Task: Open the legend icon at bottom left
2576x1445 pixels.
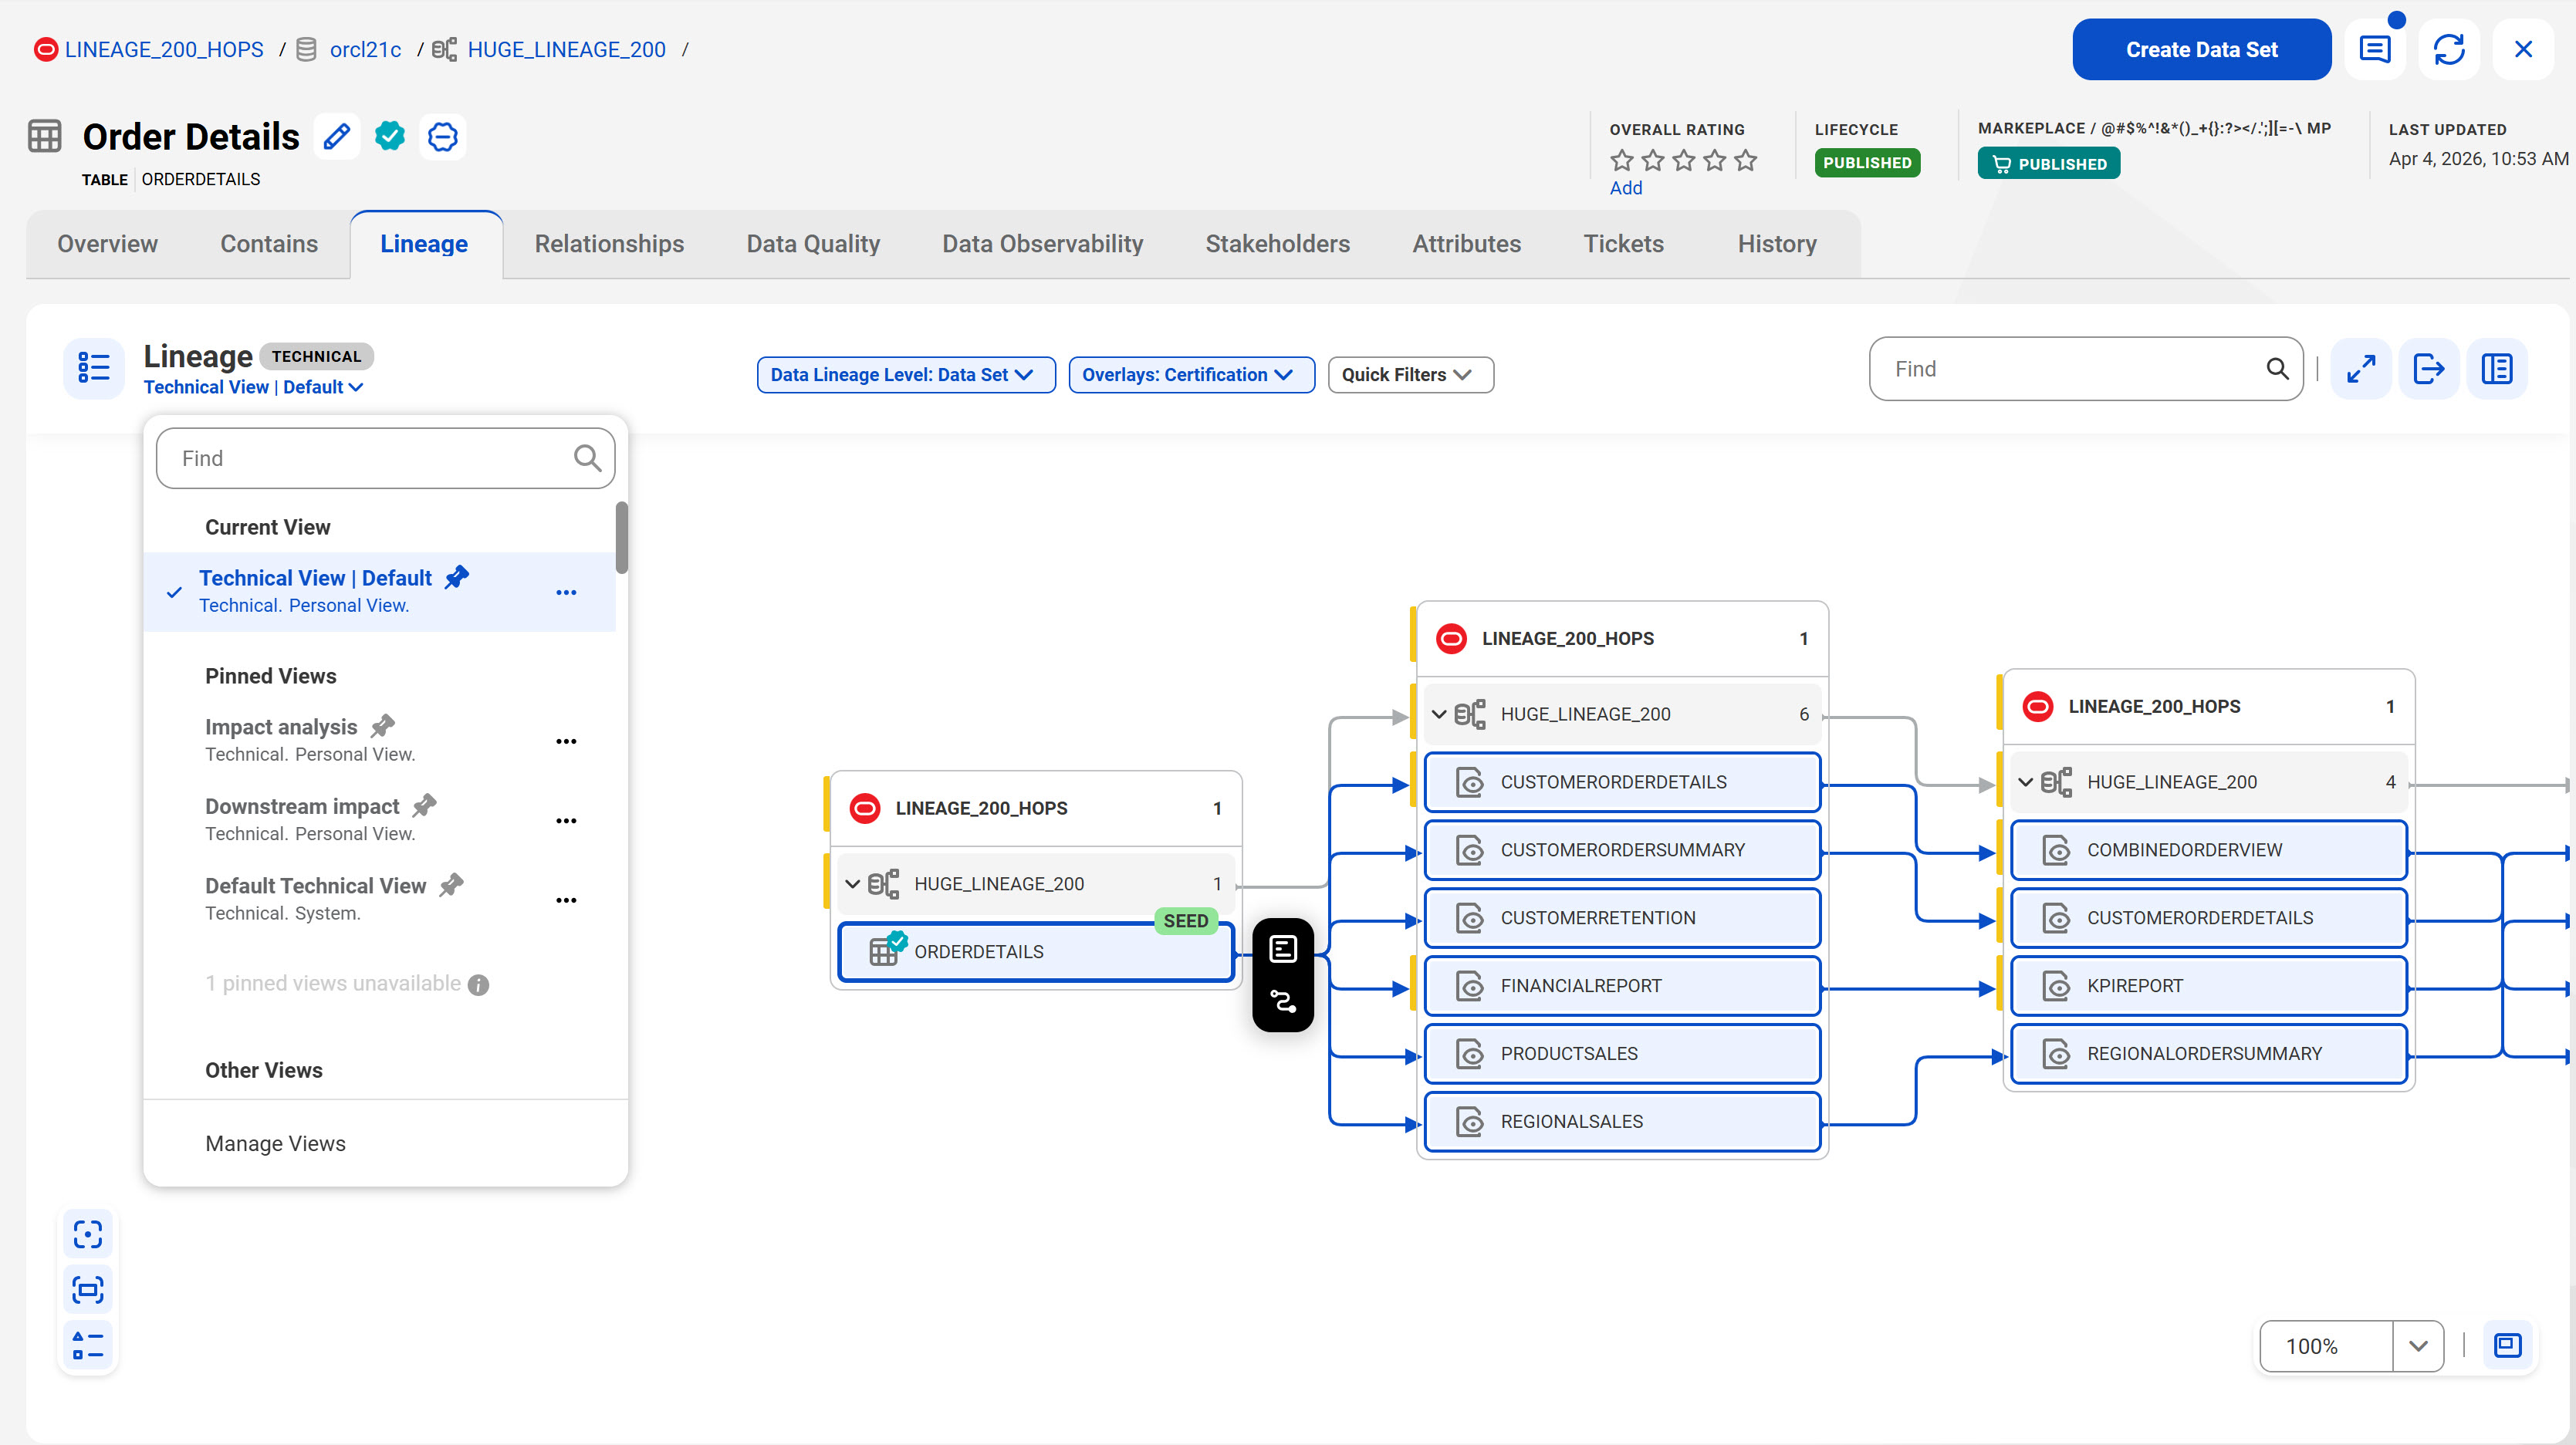Action: tap(88, 1345)
